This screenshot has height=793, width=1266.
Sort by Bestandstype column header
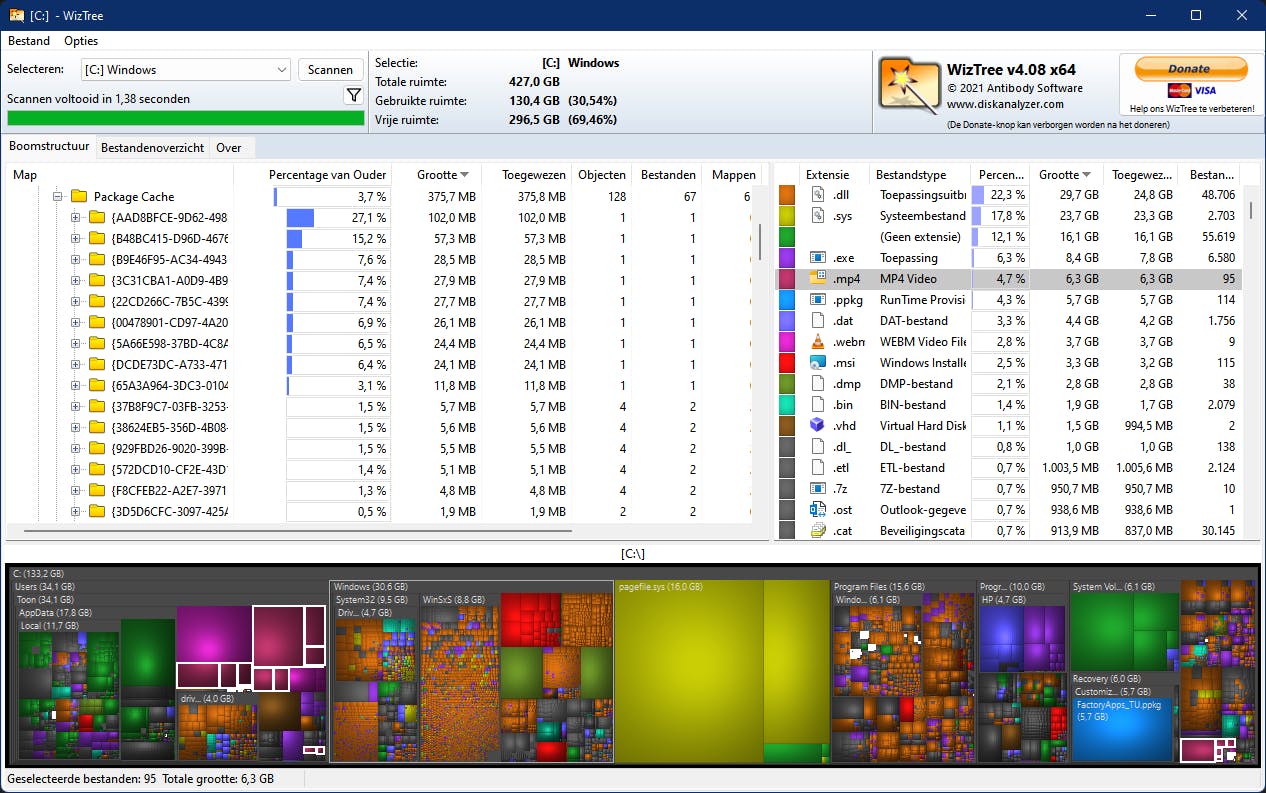(918, 175)
